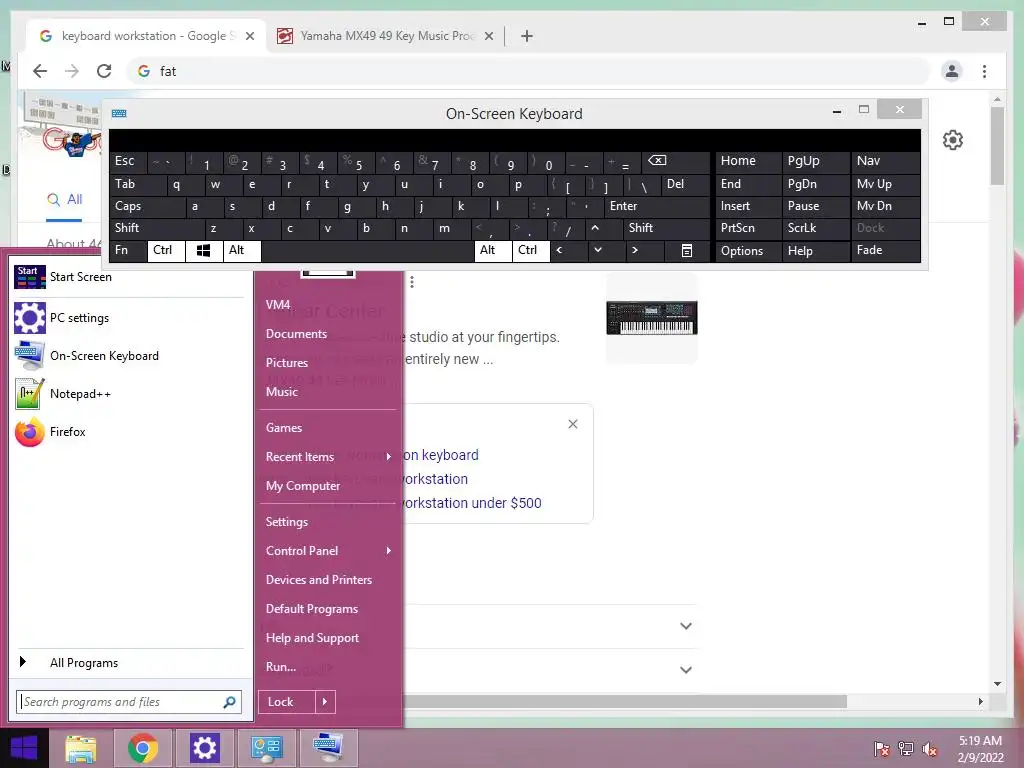Click the Backspace key on On-Screen Keyboard
The image size is (1024, 768).
[657, 161]
